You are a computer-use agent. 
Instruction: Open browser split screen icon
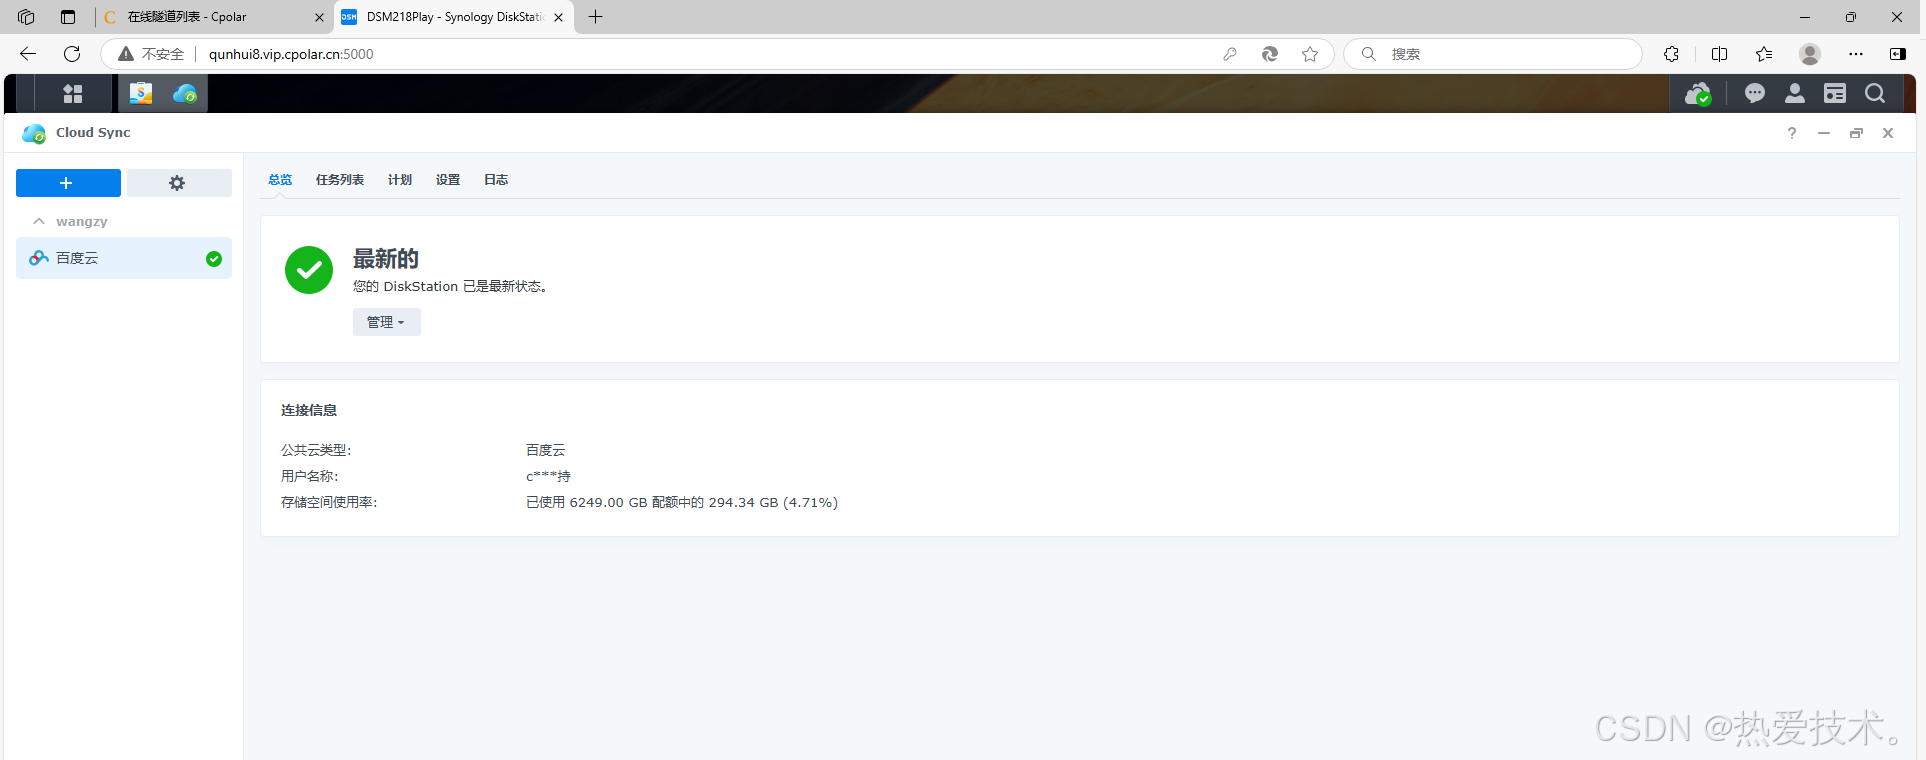1720,54
